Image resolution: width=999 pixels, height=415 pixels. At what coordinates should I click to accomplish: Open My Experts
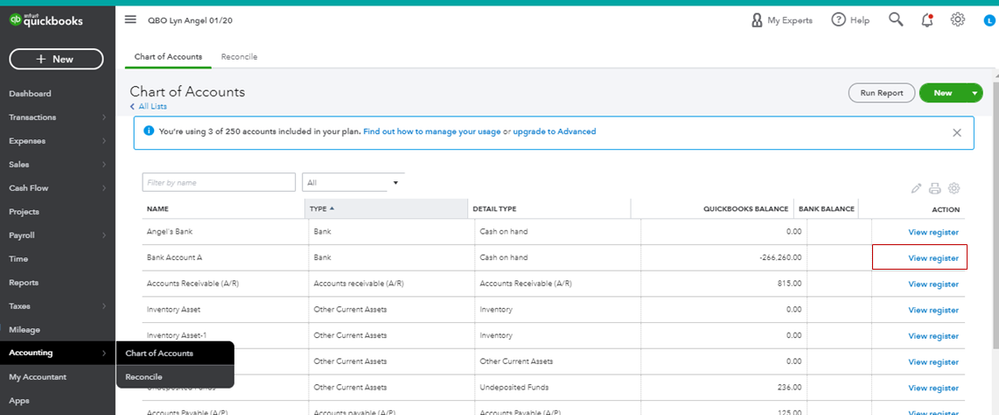782,20
